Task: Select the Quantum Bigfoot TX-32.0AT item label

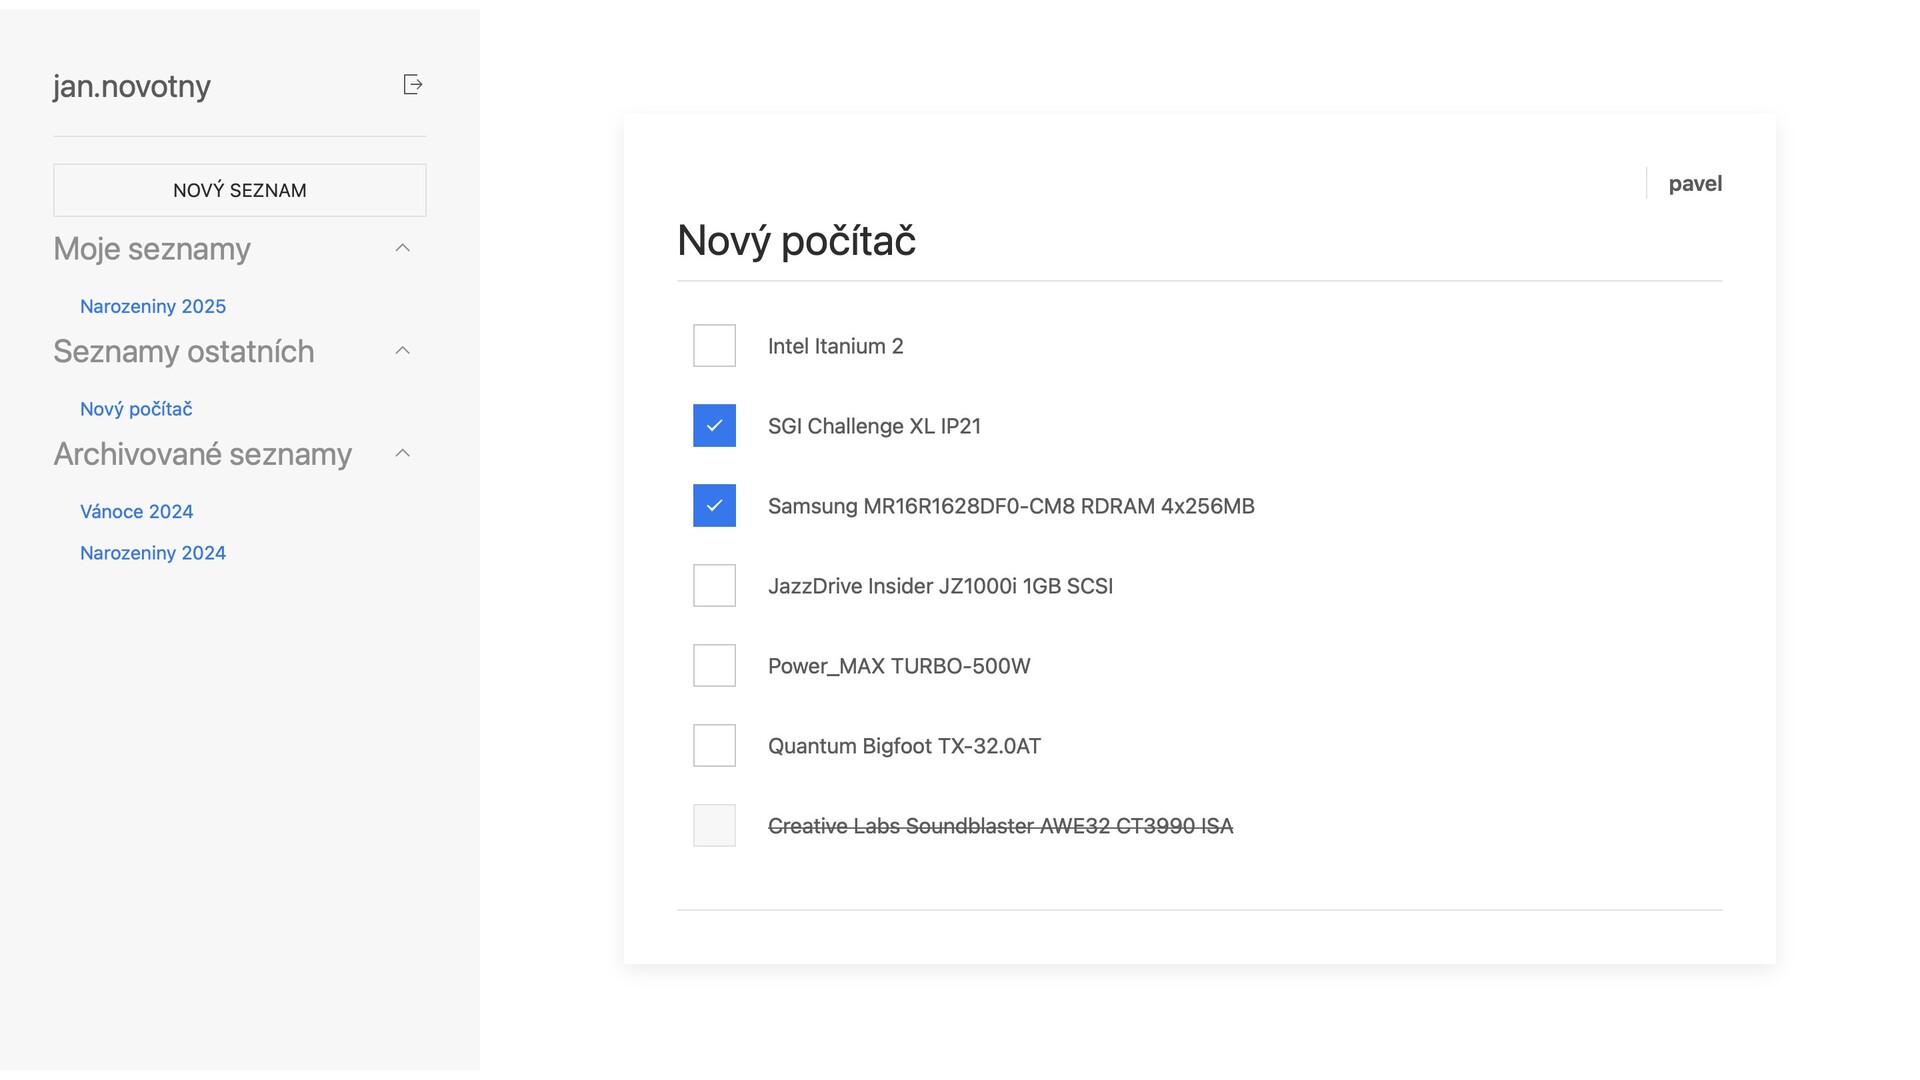Action: pos(904,746)
